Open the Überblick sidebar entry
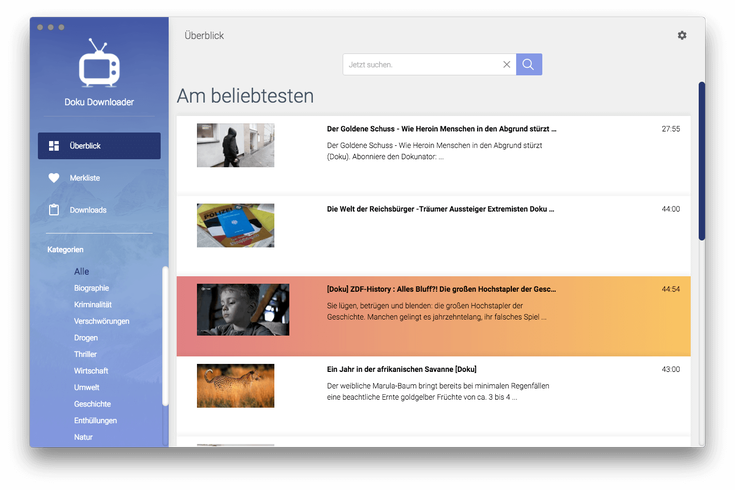The height and width of the screenshot is (490, 735). point(99,146)
